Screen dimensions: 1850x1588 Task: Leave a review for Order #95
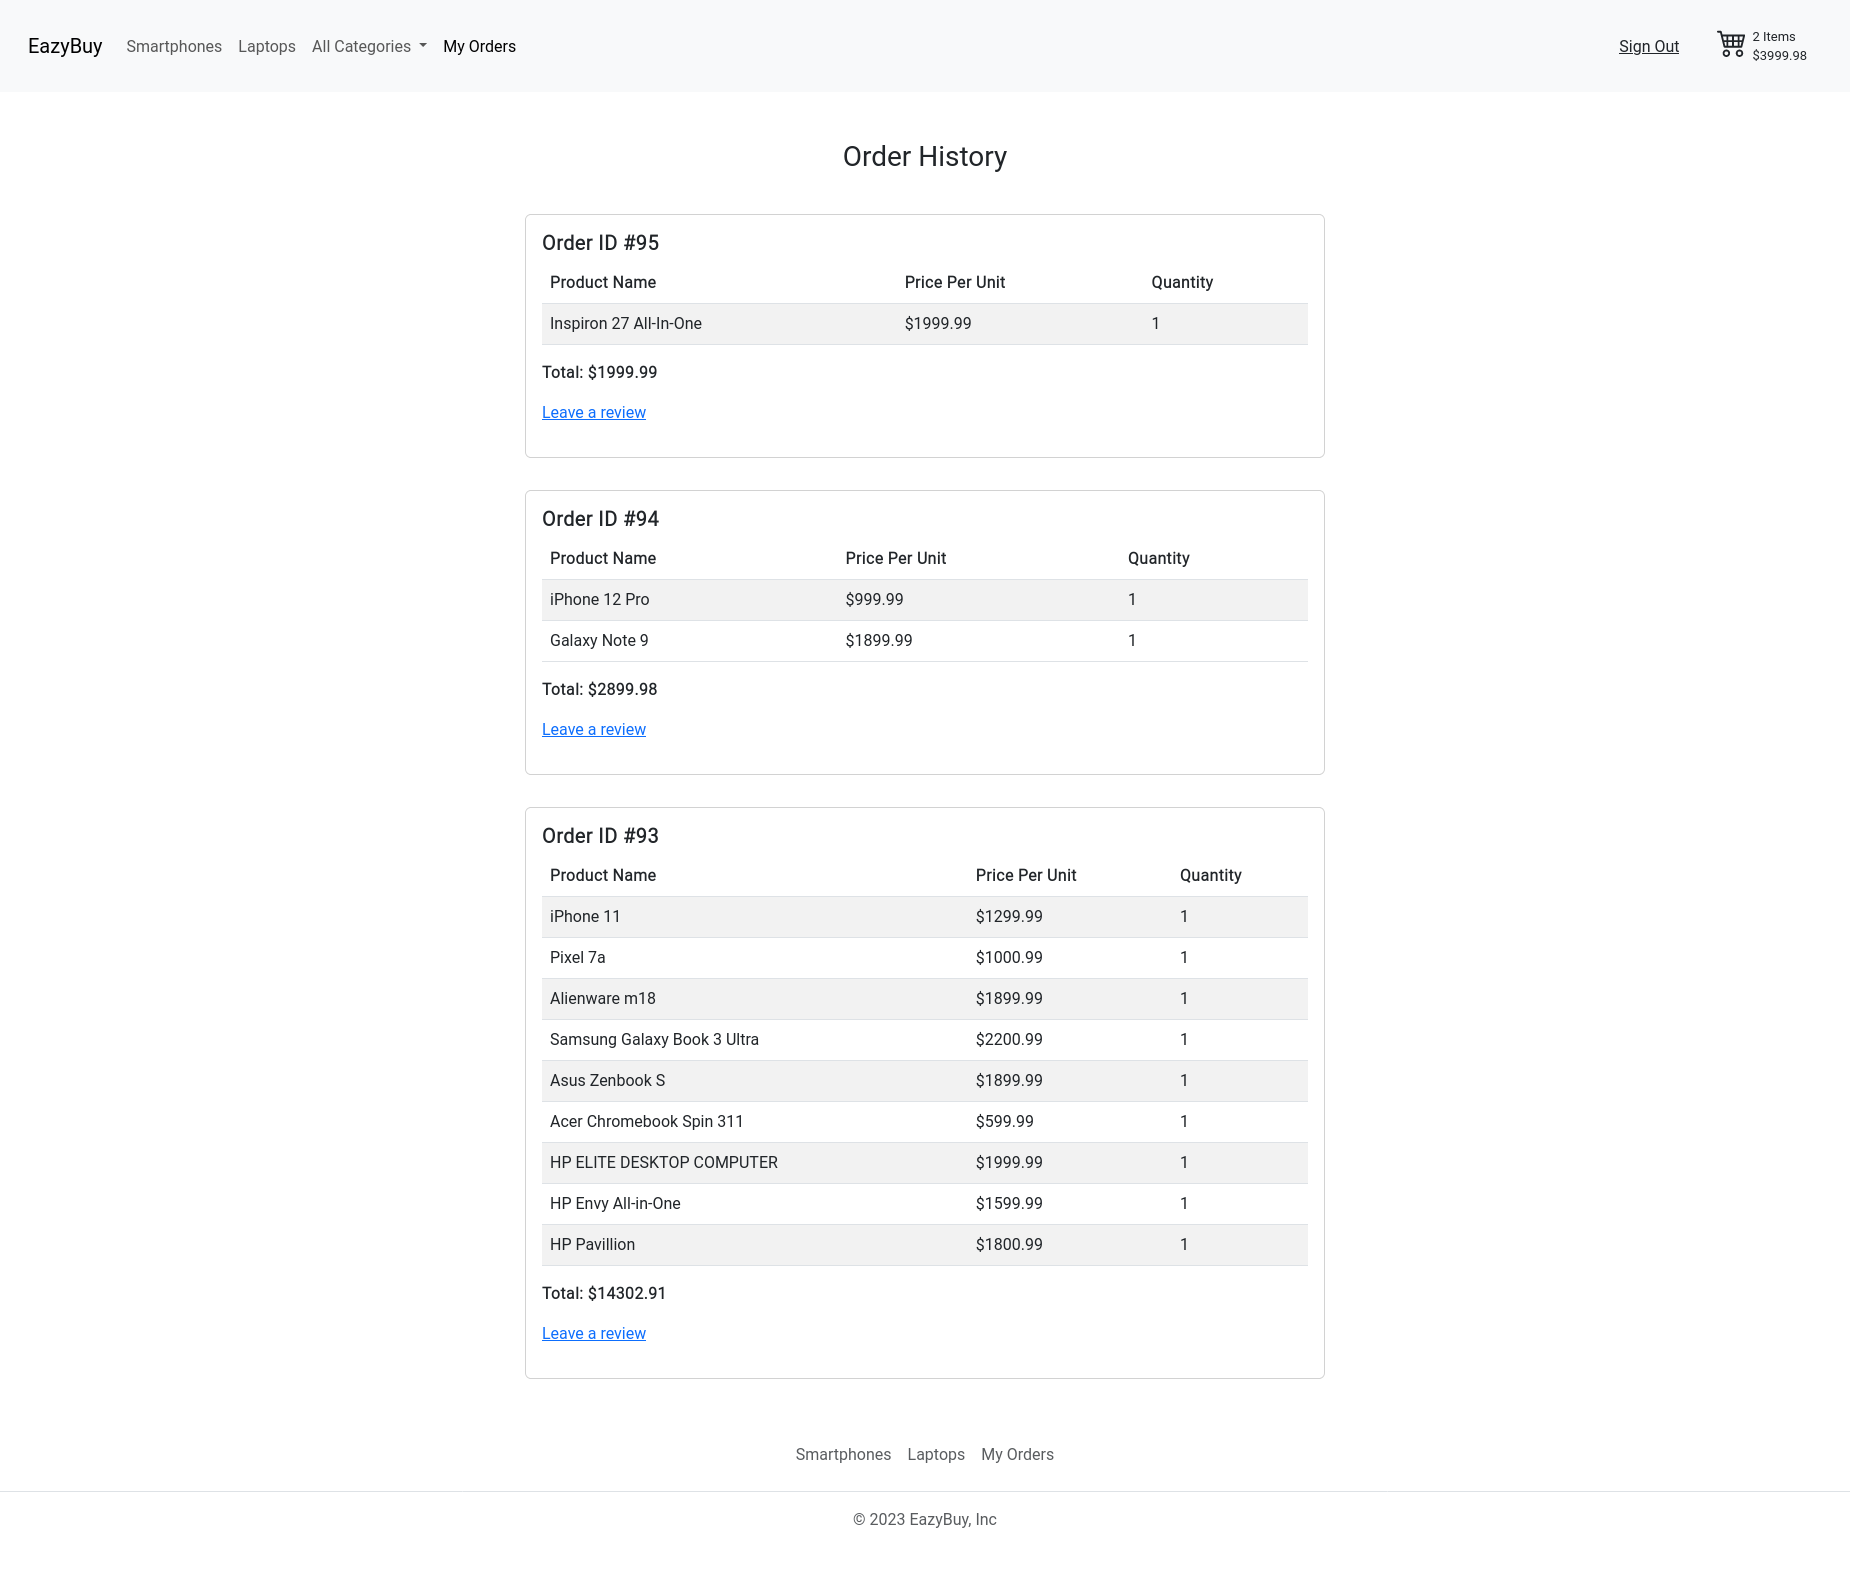(x=594, y=412)
